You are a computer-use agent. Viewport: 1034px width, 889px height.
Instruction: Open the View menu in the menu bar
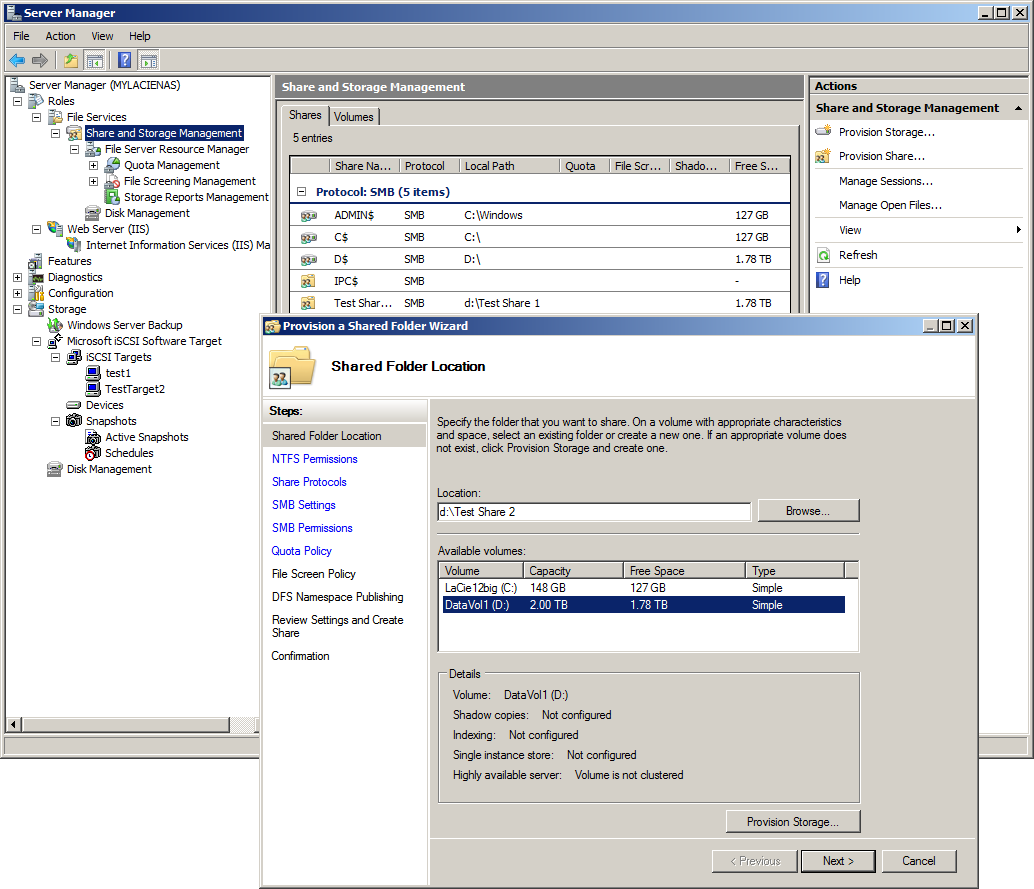point(102,36)
